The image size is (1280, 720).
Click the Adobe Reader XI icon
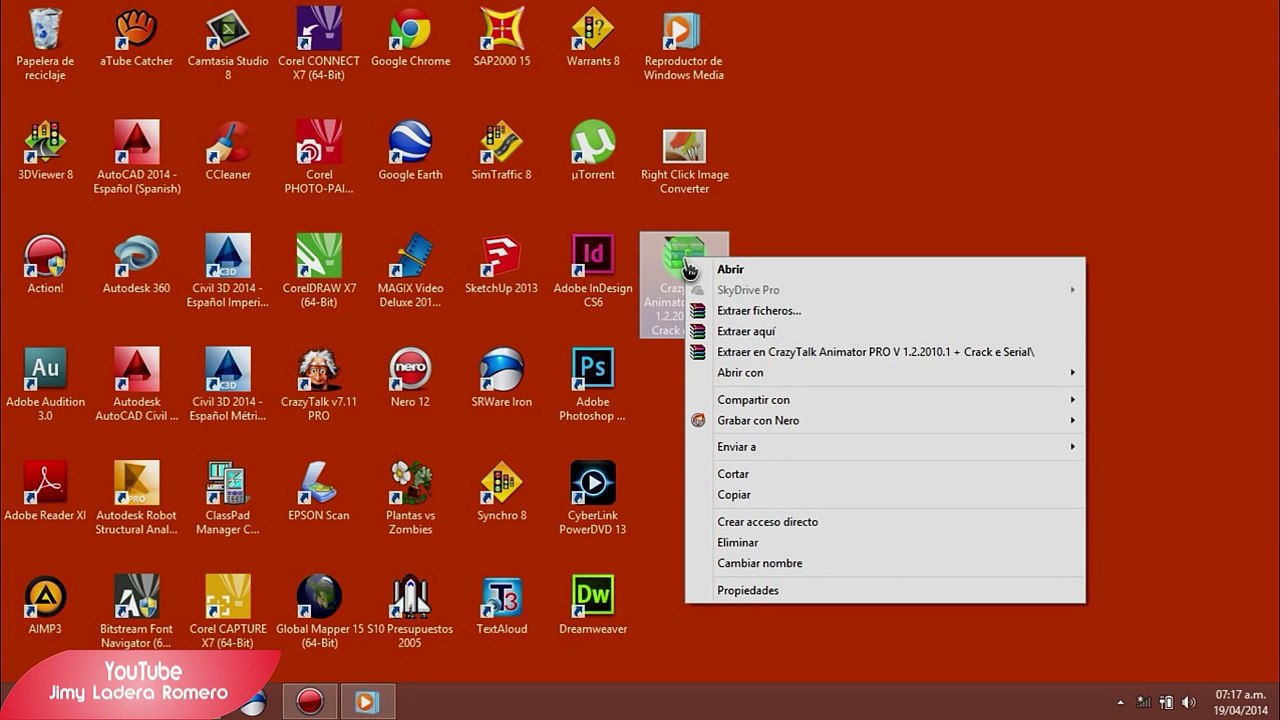coord(45,492)
